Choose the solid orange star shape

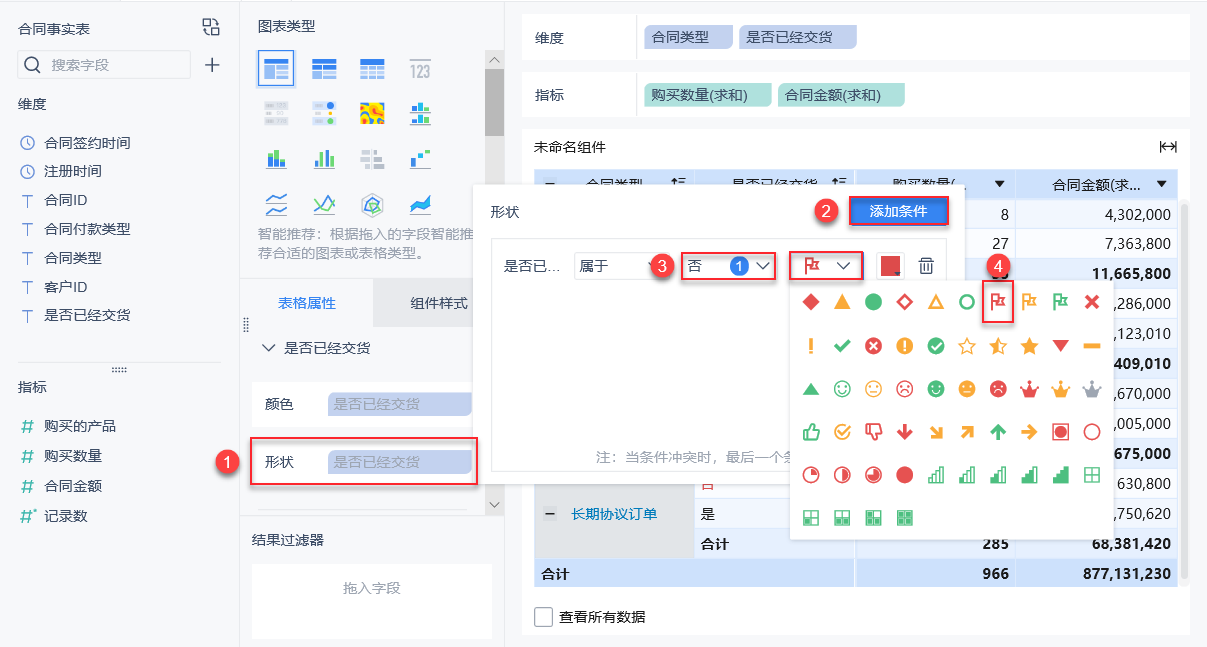1029,346
